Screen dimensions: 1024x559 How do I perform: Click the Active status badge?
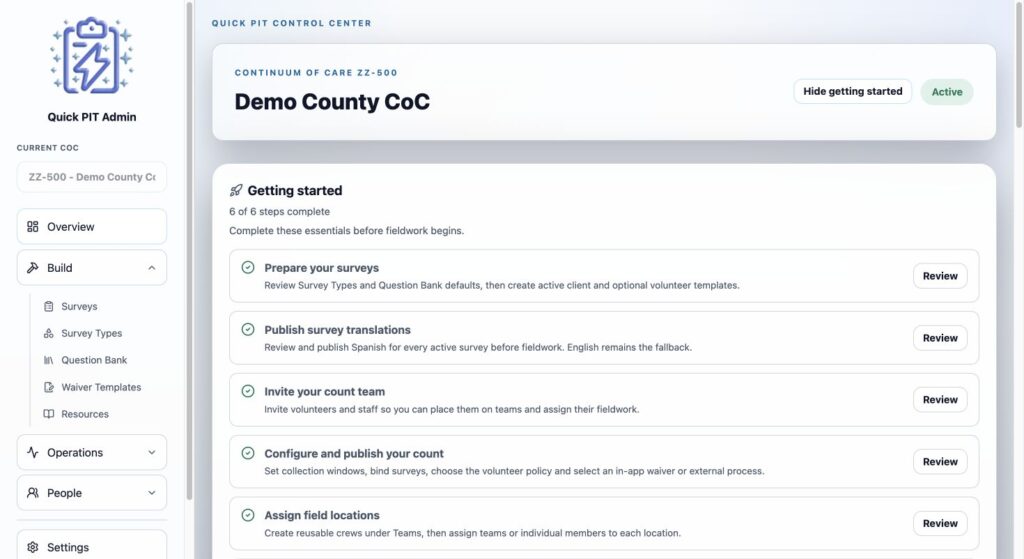(x=947, y=92)
